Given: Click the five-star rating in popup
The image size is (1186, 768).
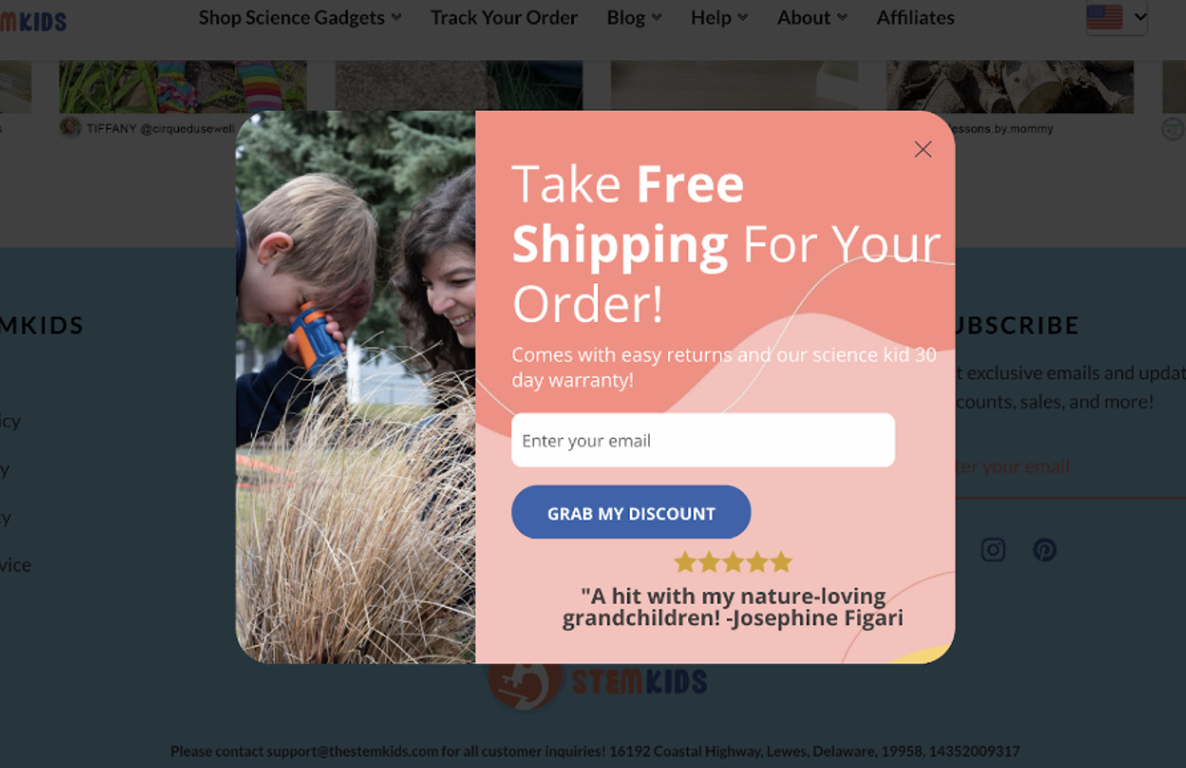Looking at the screenshot, I should tap(732, 562).
